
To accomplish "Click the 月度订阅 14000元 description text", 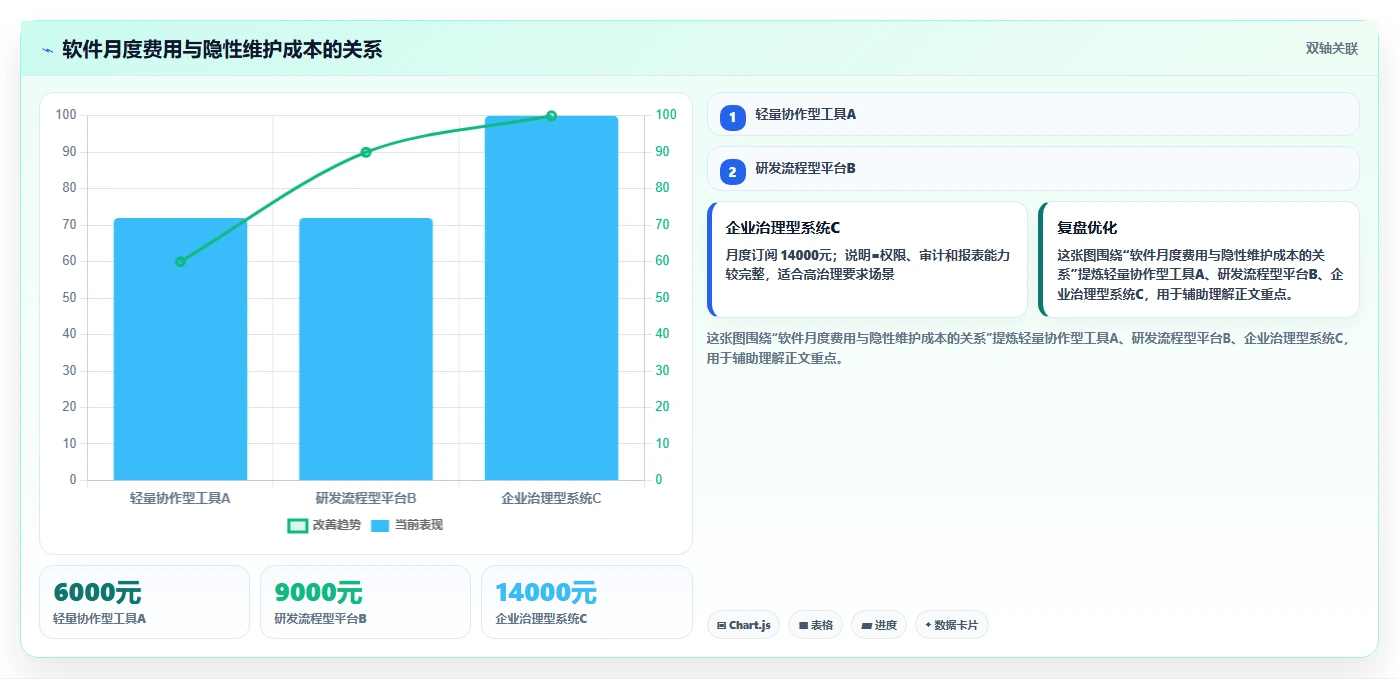I will 868,264.
